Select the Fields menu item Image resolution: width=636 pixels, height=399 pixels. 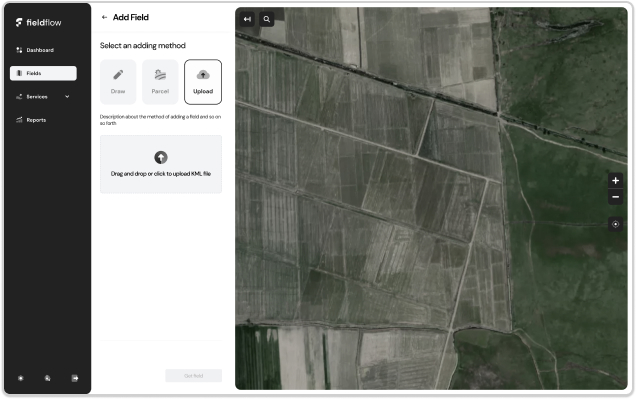click(43, 73)
